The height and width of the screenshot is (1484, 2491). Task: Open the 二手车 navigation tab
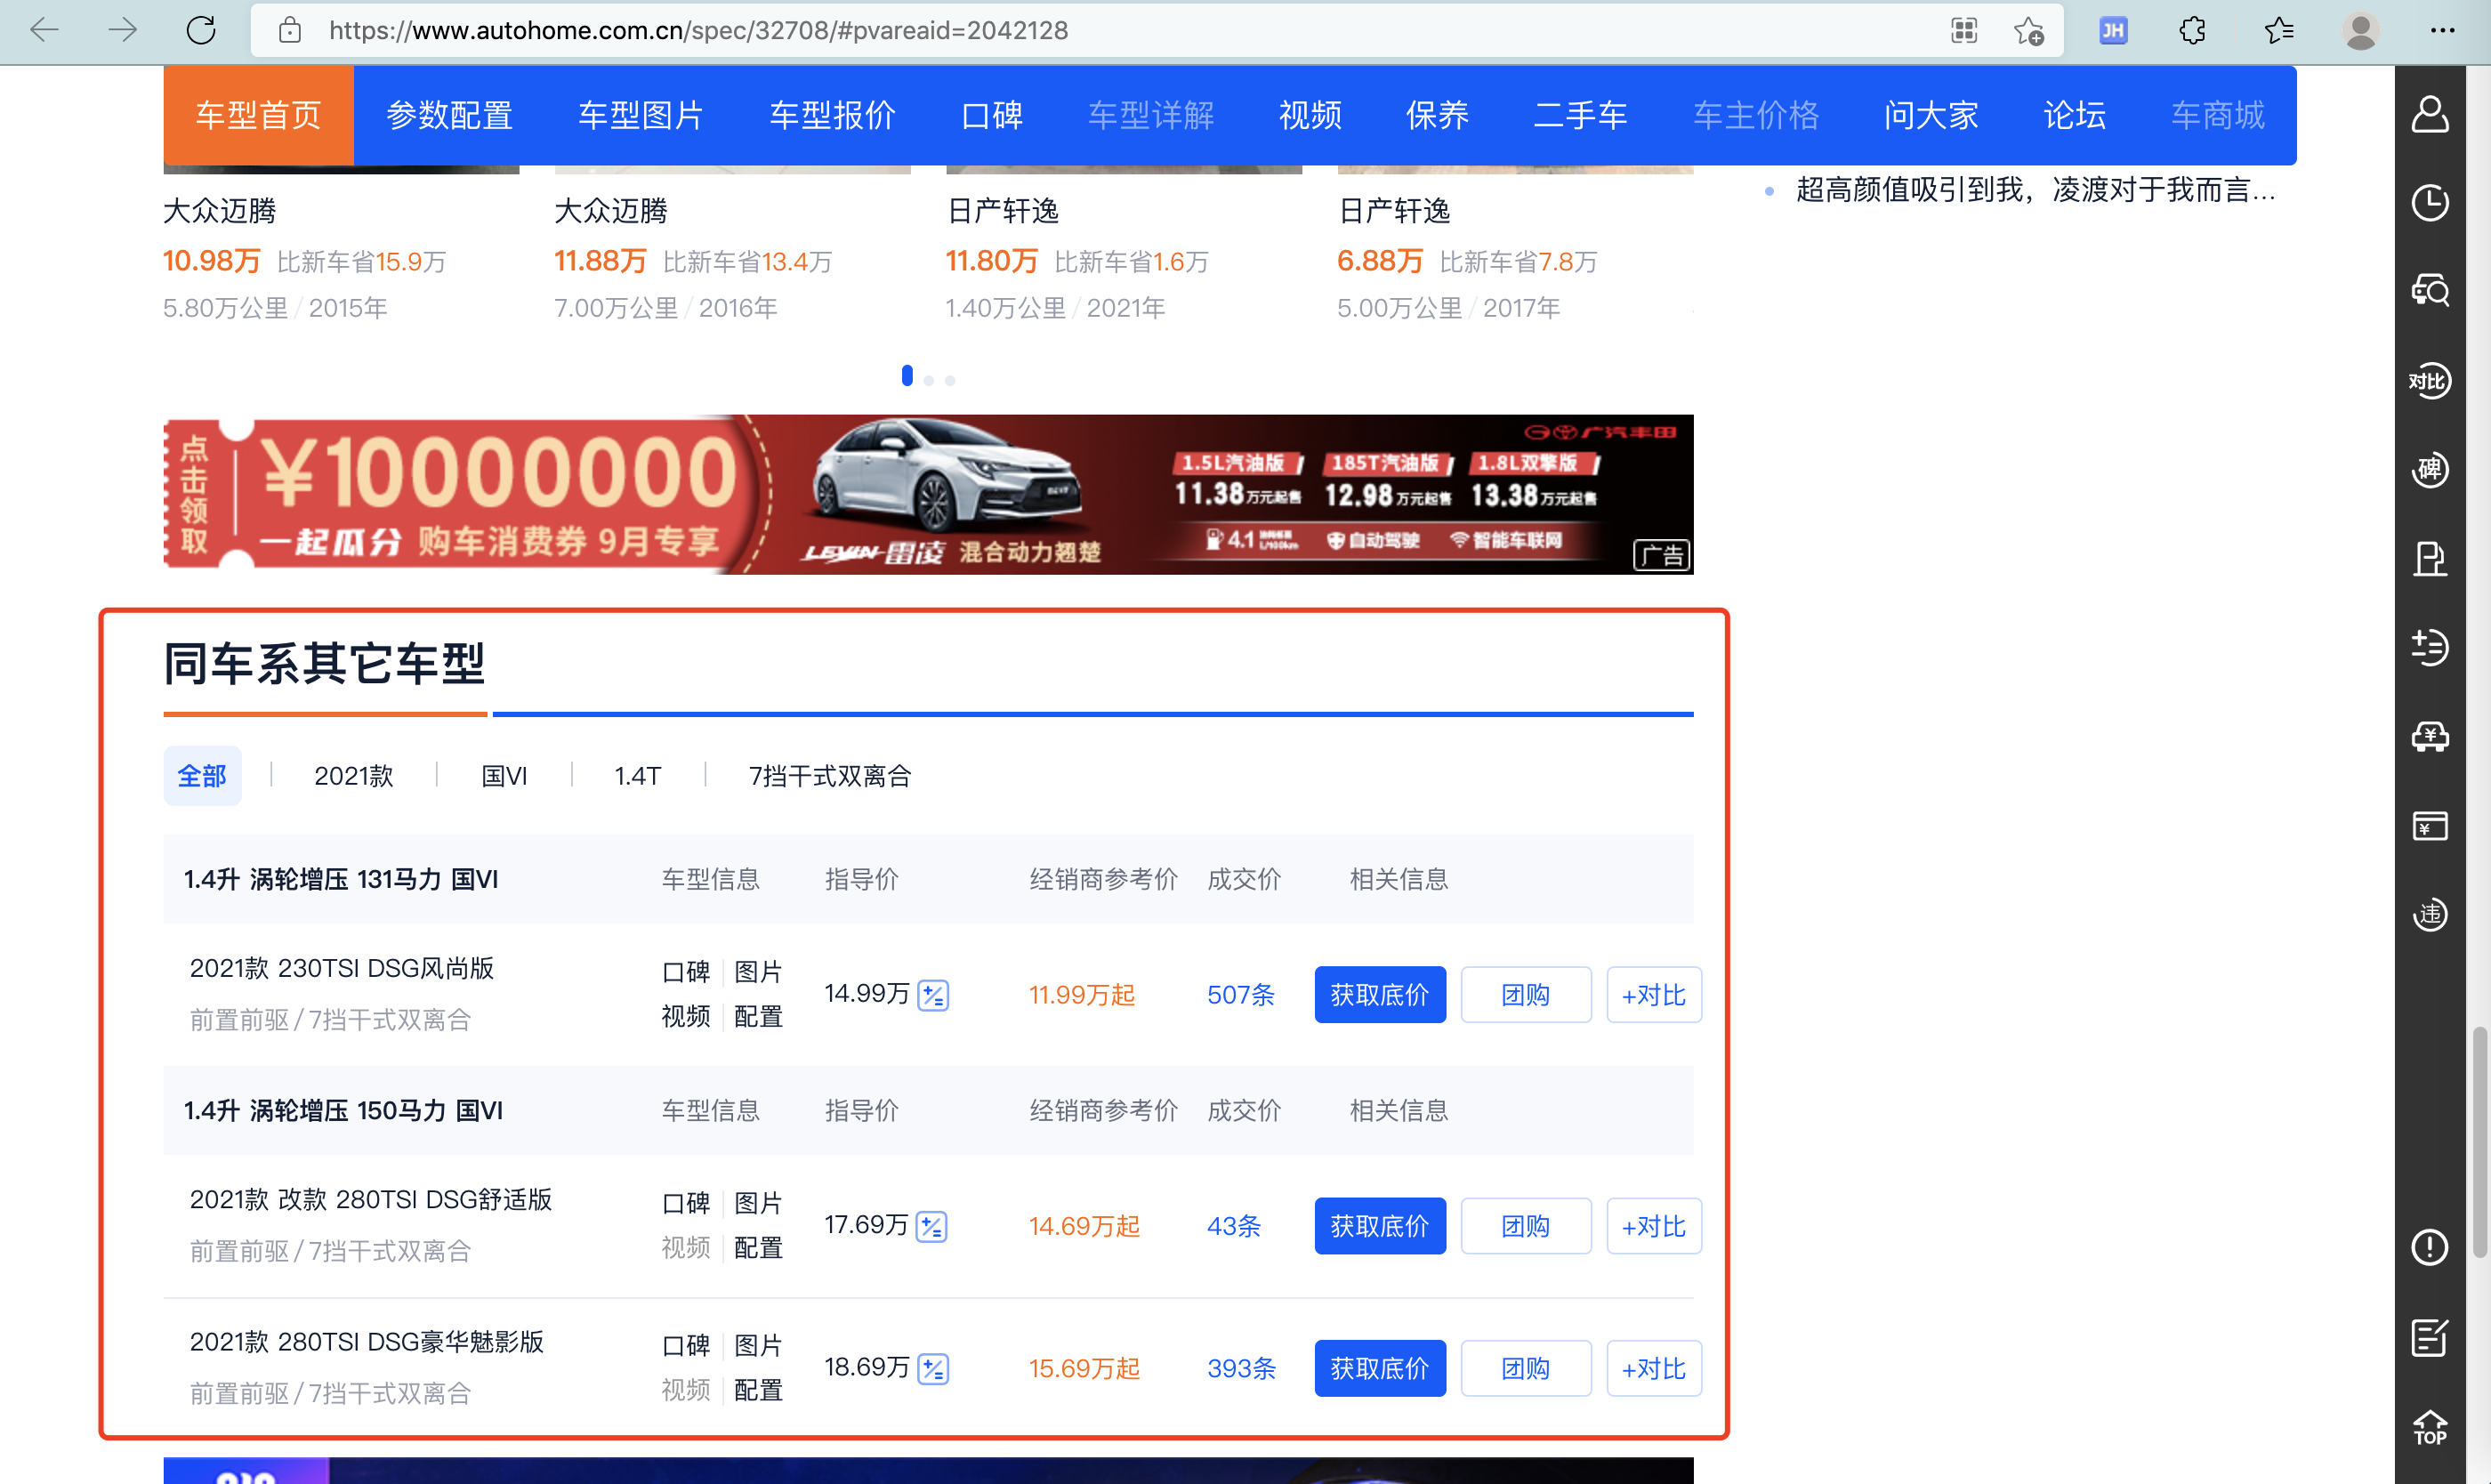point(1581,116)
